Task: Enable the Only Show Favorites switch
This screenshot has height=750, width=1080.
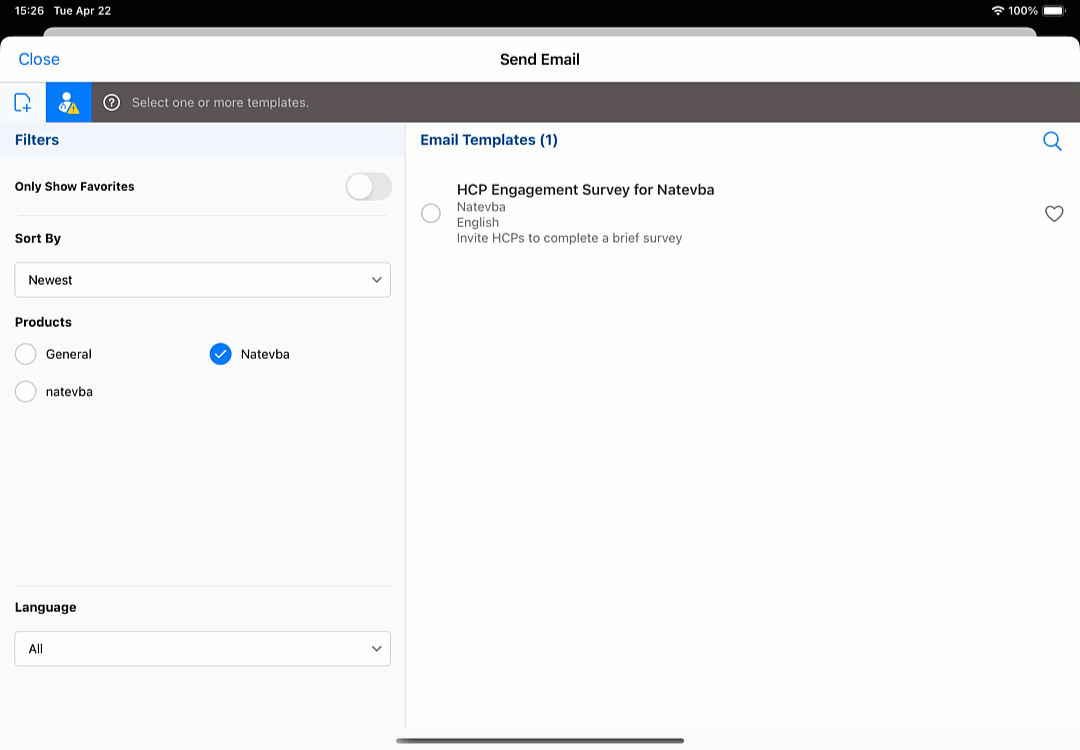Action: click(x=368, y=186)
